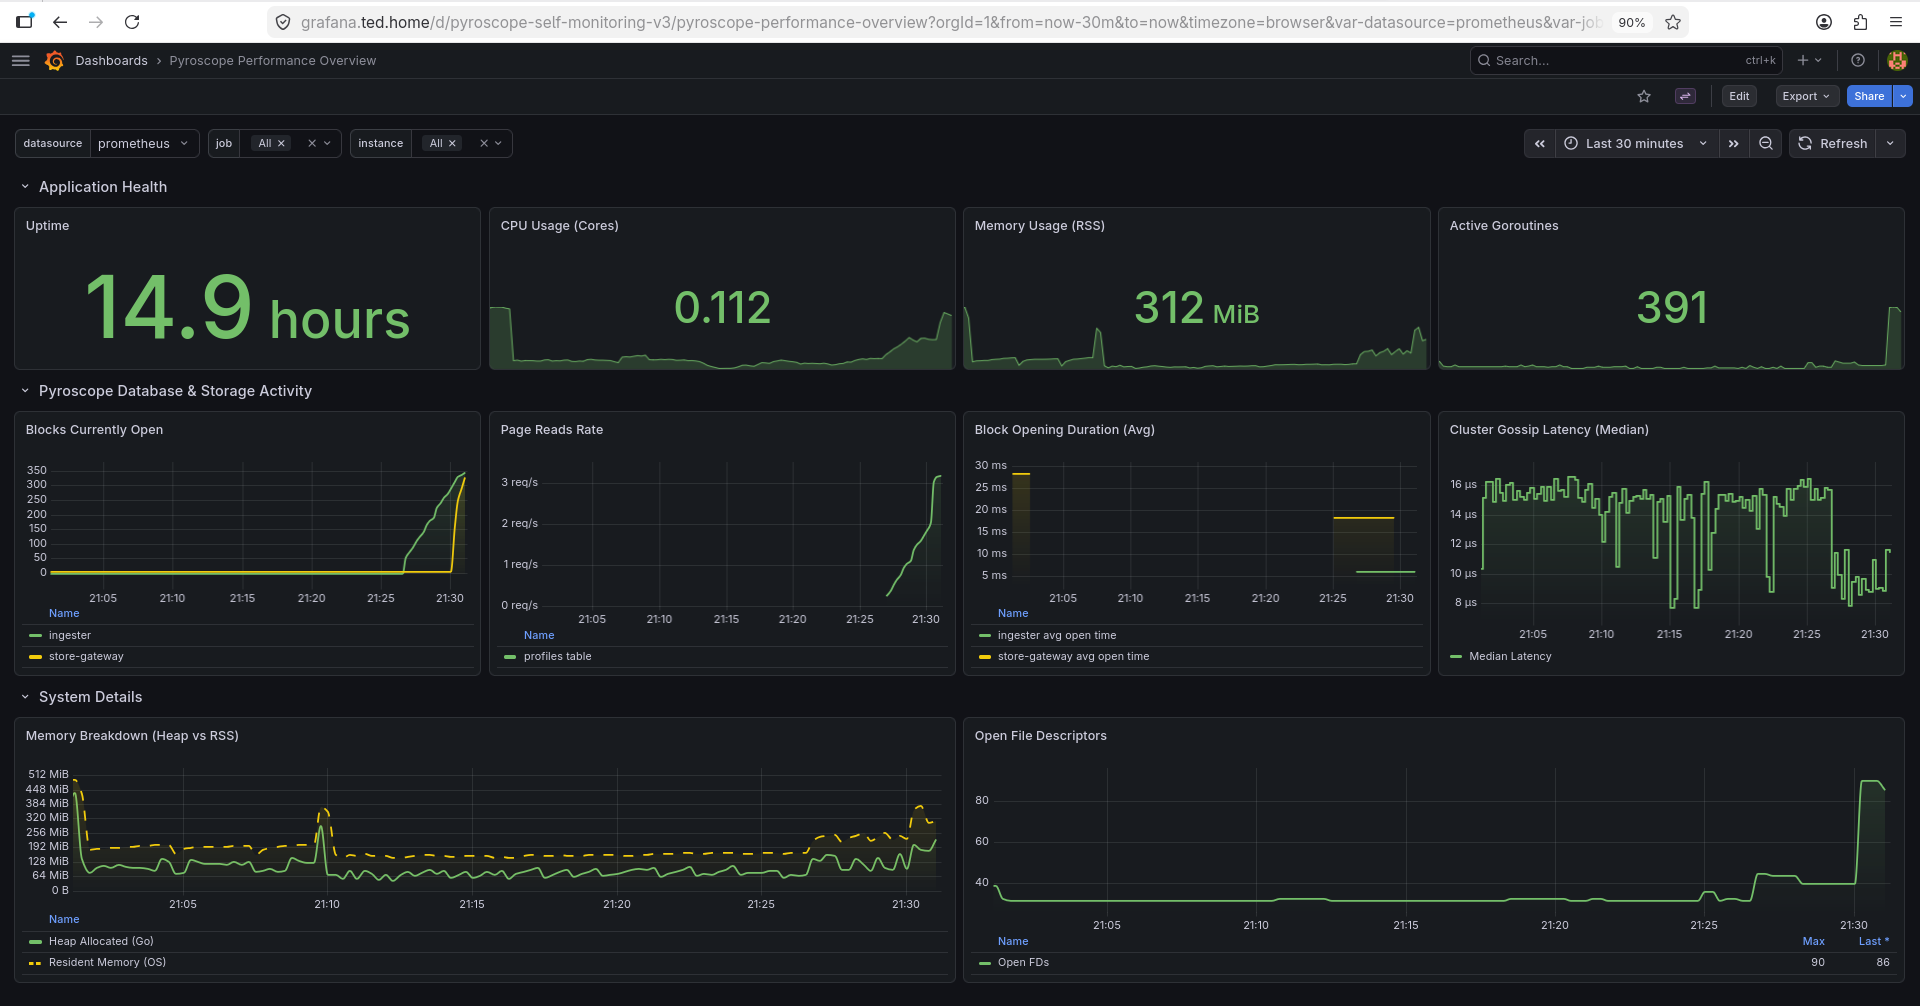This screenshot has width=1920, height=1006.
Task: Click the Share button
Action: click(x=1869, y=97)
